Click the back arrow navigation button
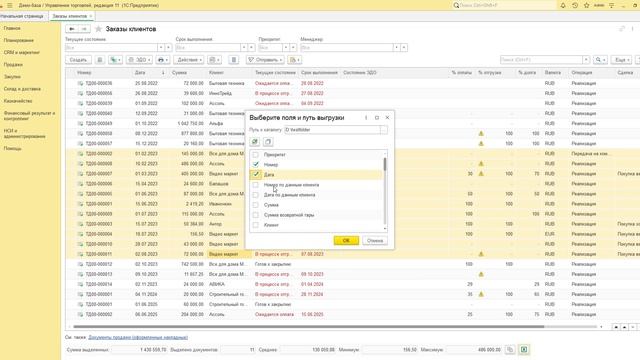The image size is (640, 360). [x=72, y=29]
